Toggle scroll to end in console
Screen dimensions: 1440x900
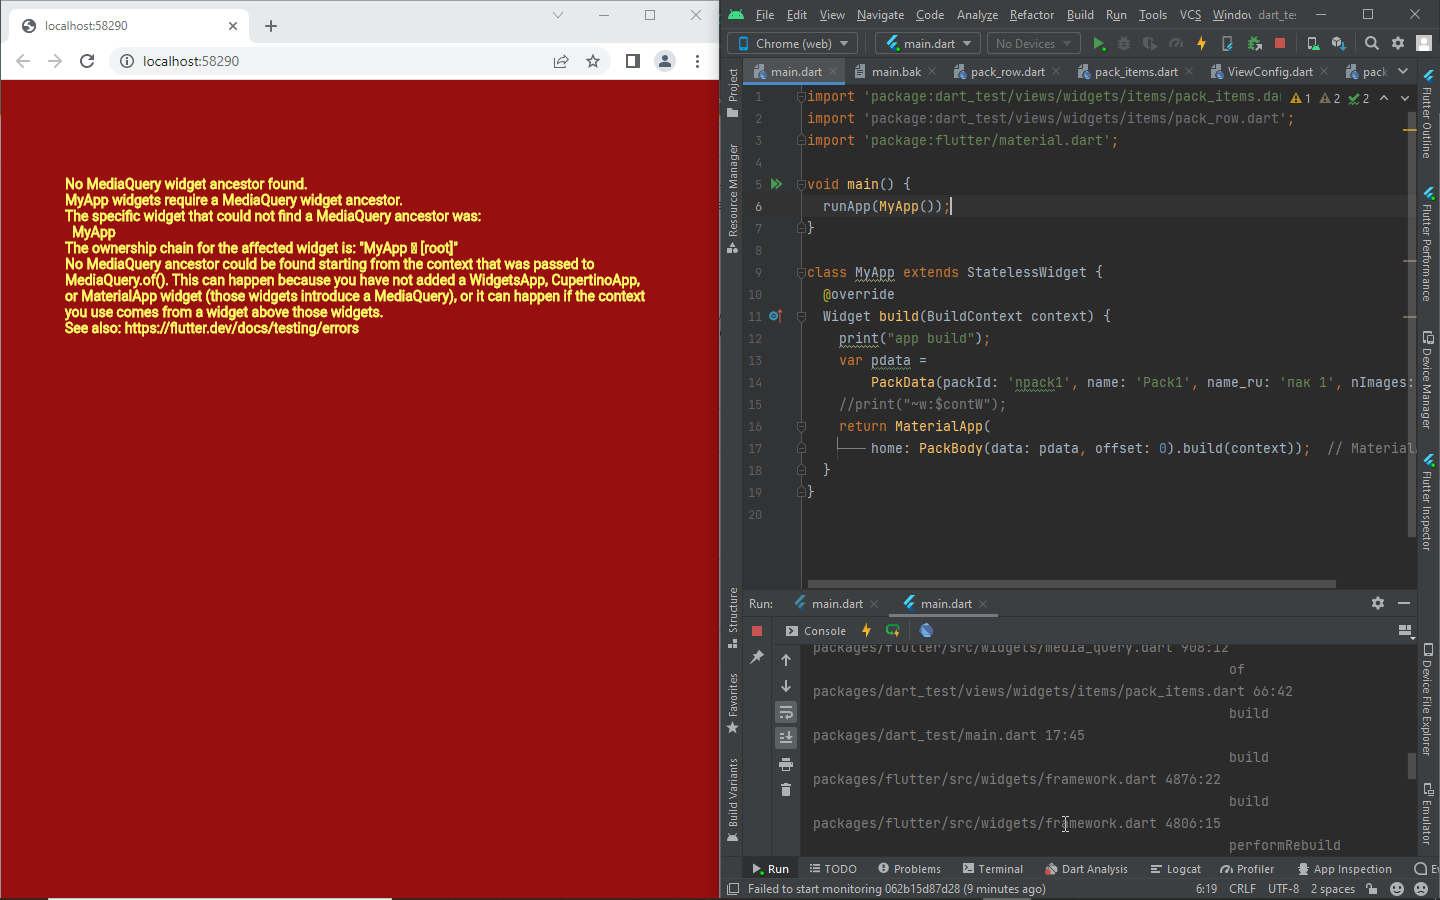pos(786,738)
